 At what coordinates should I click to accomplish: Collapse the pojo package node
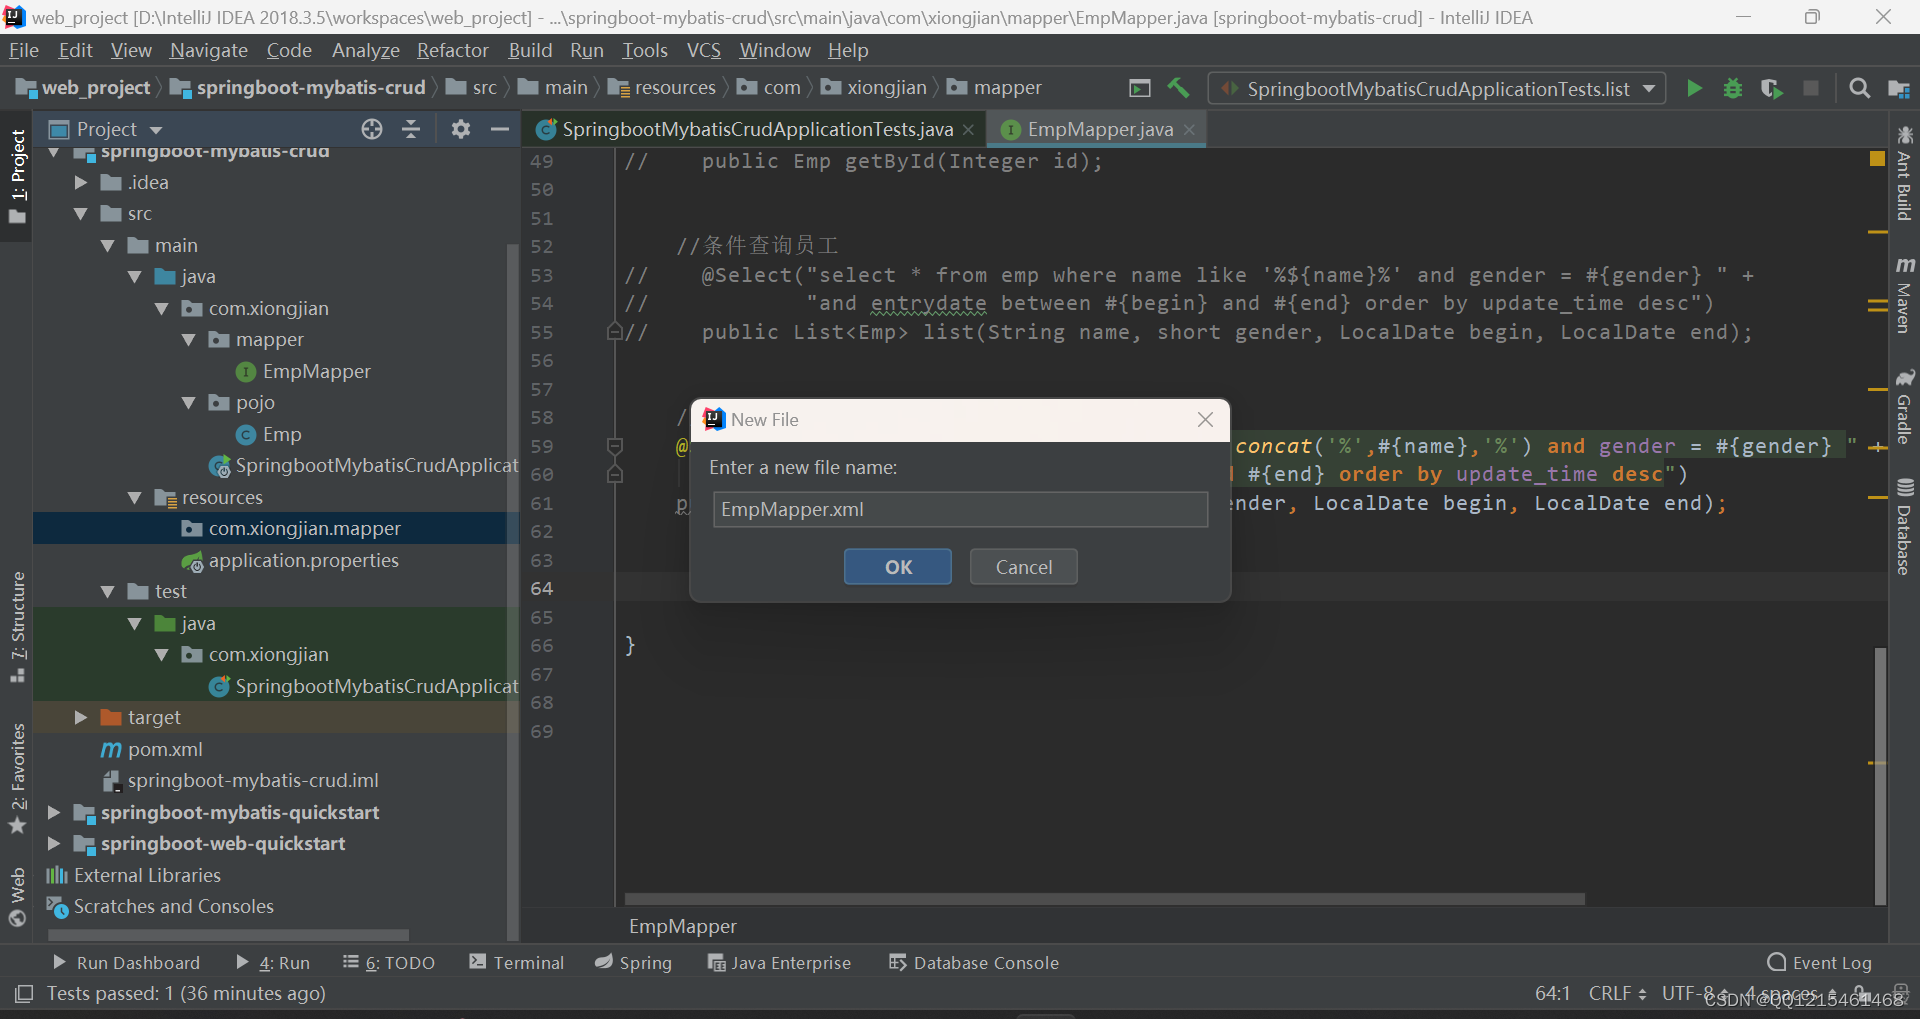189,403
